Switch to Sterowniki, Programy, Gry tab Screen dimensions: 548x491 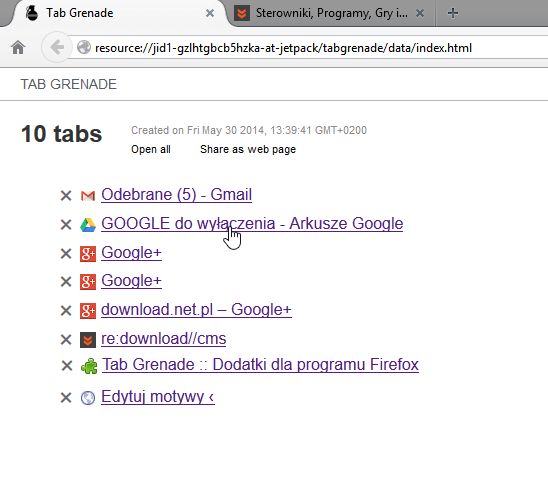tap(331, 13)
